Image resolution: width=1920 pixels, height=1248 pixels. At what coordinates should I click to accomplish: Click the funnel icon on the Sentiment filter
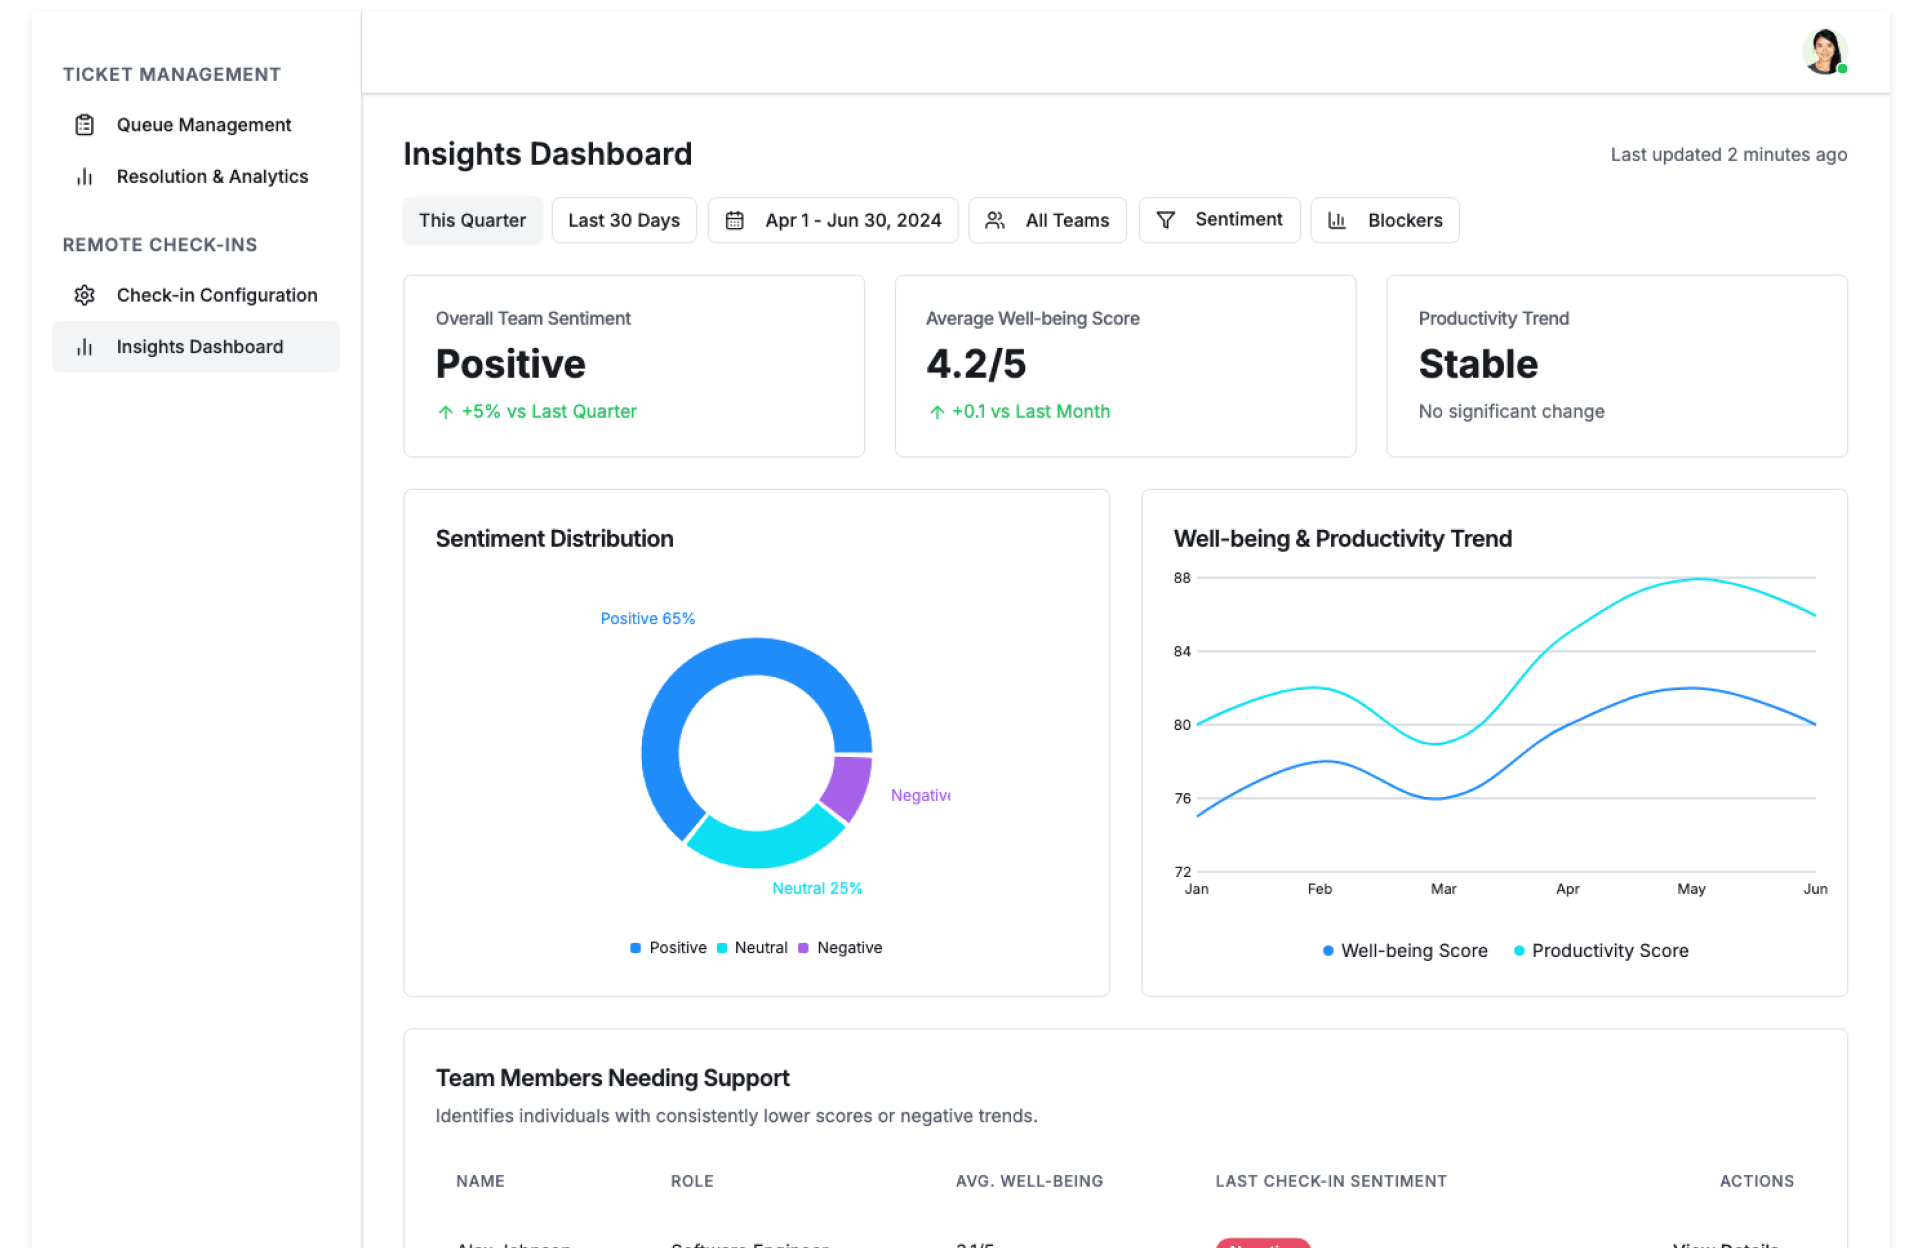point(1165,220)
